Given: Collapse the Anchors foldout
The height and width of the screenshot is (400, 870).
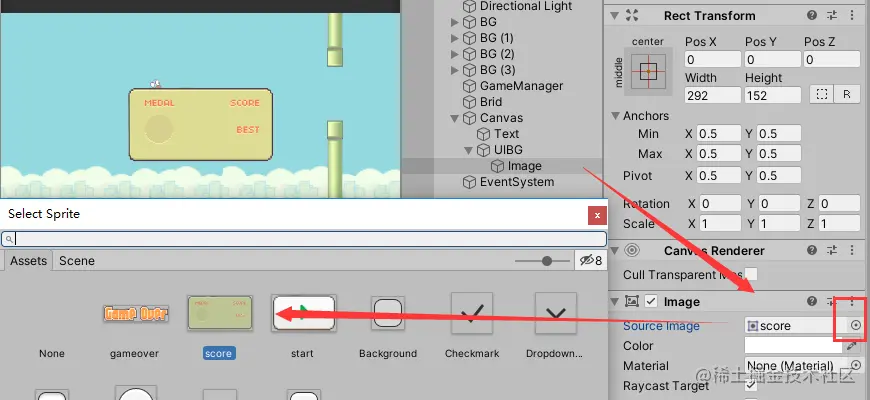Looking at the screenshot, I should click(615, 116).
